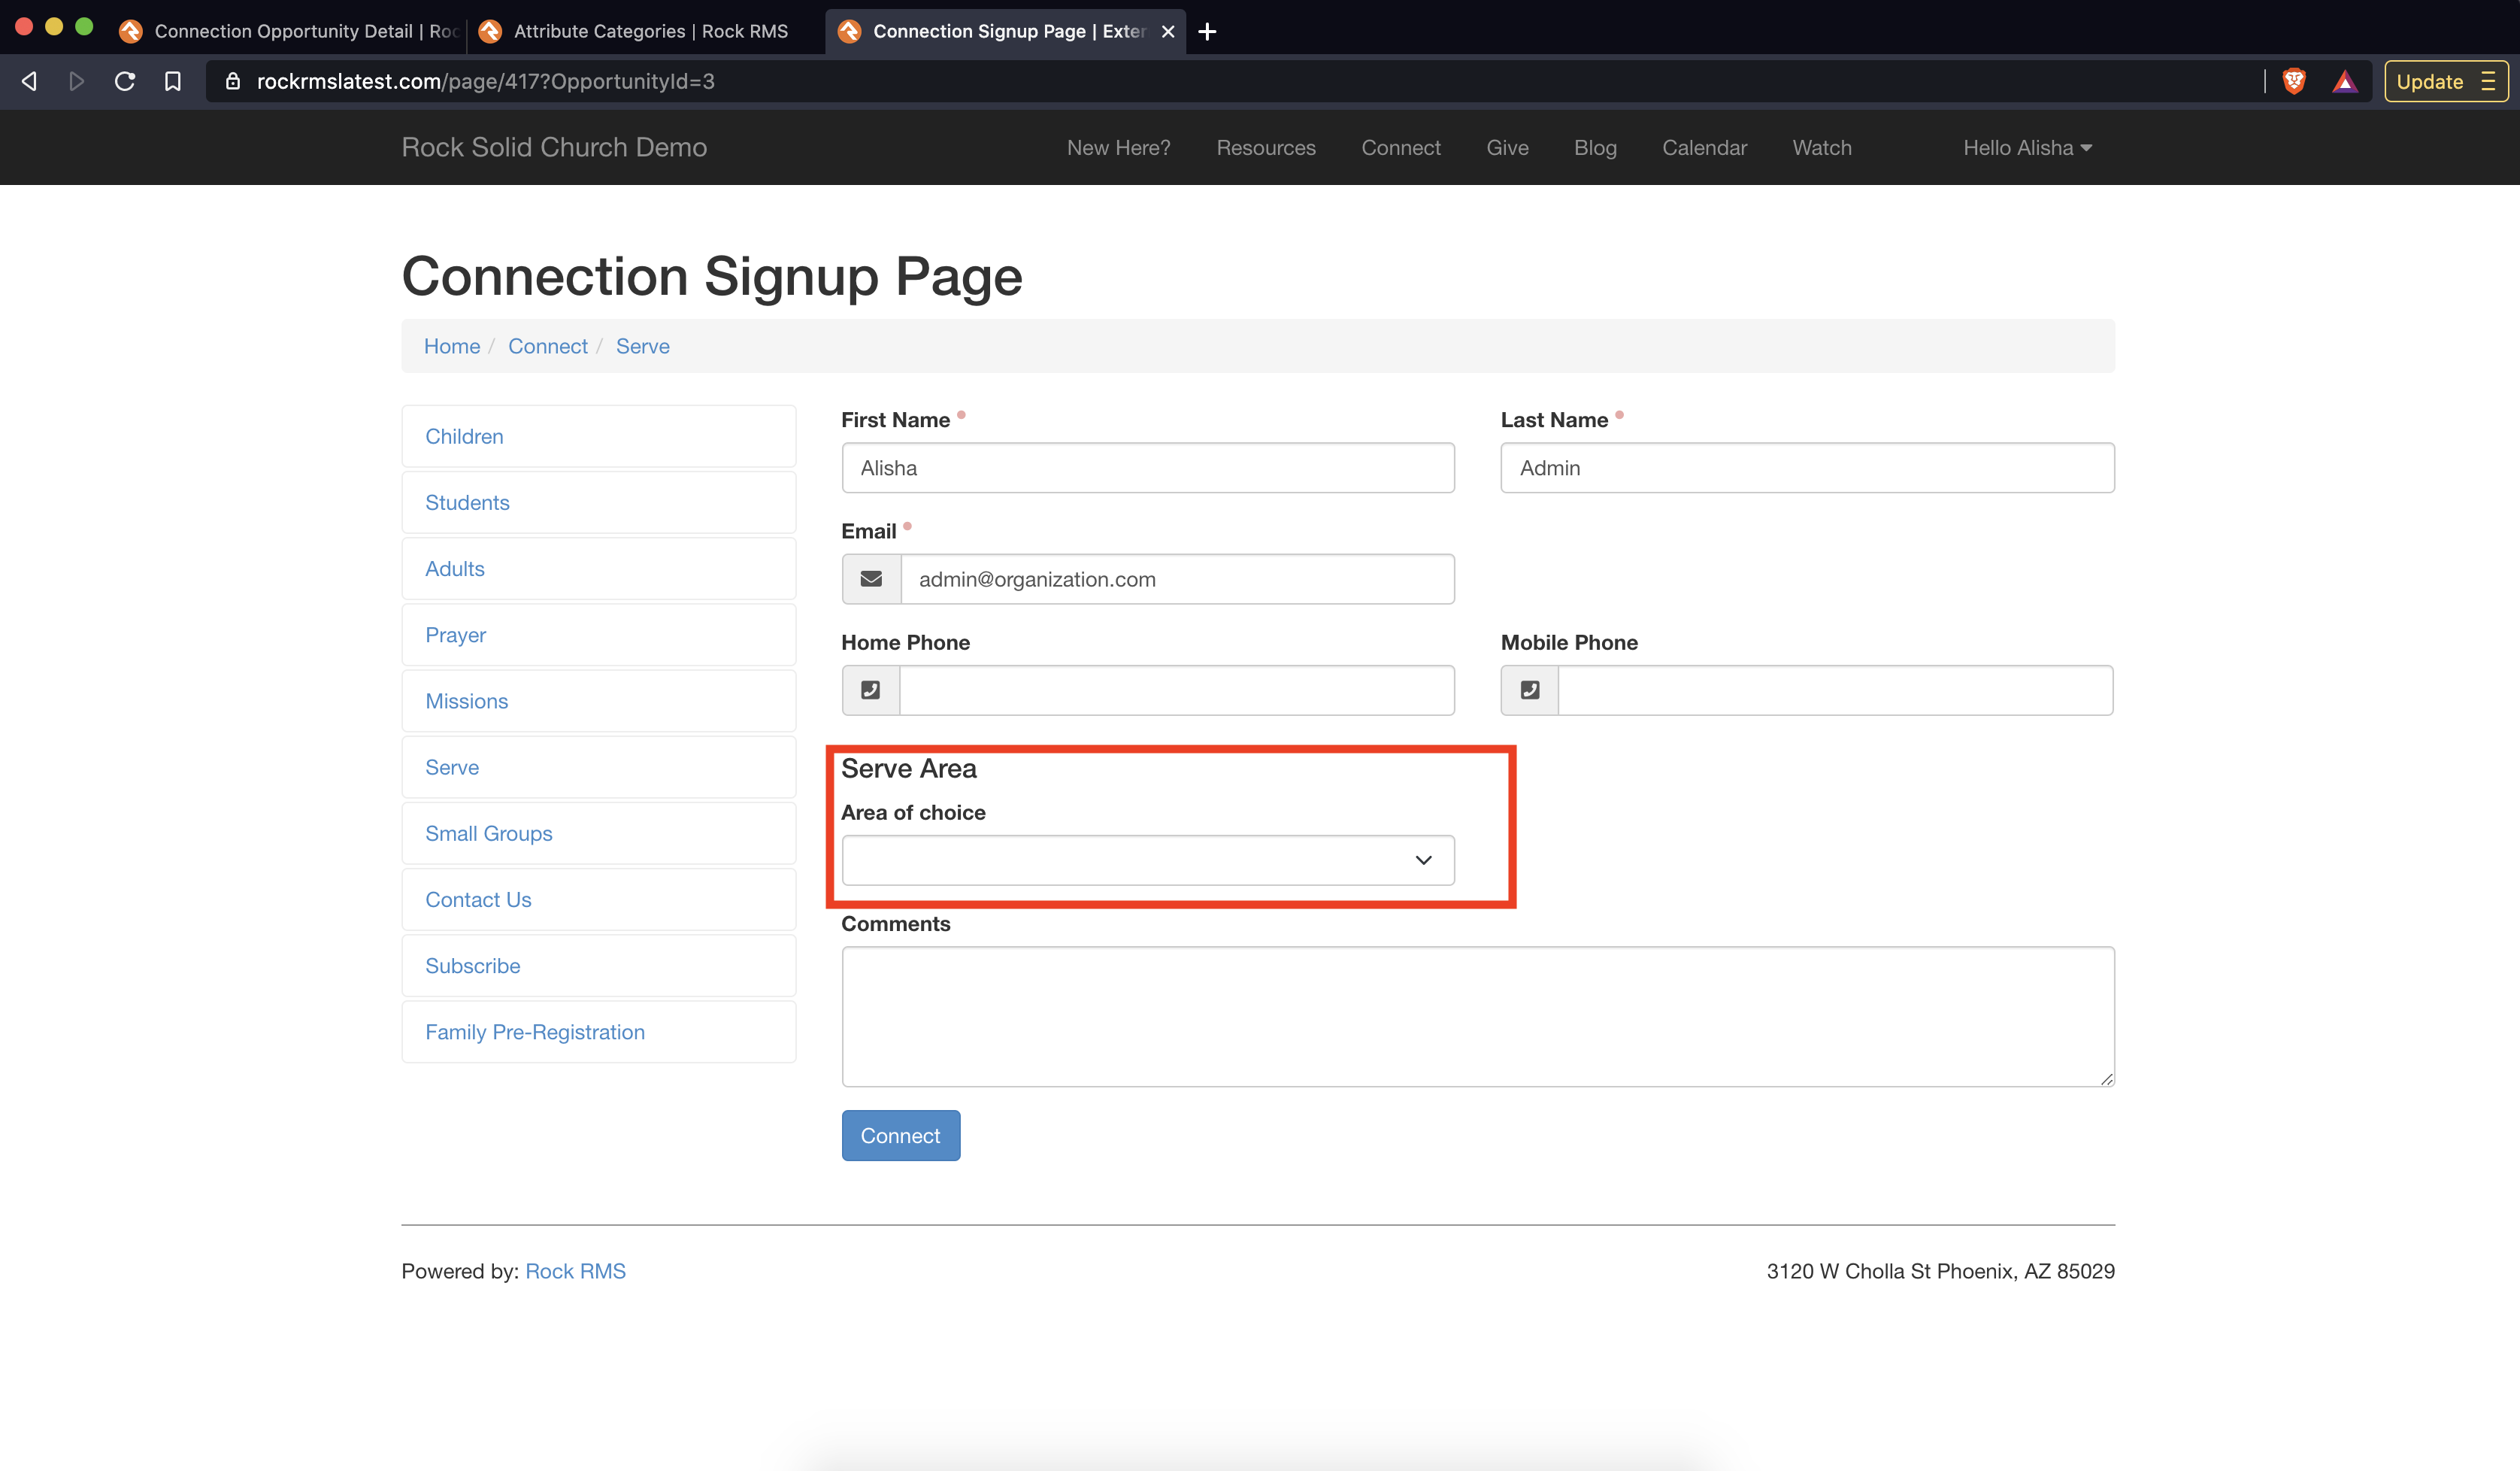The image size is (2520, 1471).
Task: Select Family Pre-Registration in the sidebar
Action: tap(598, 1032)
